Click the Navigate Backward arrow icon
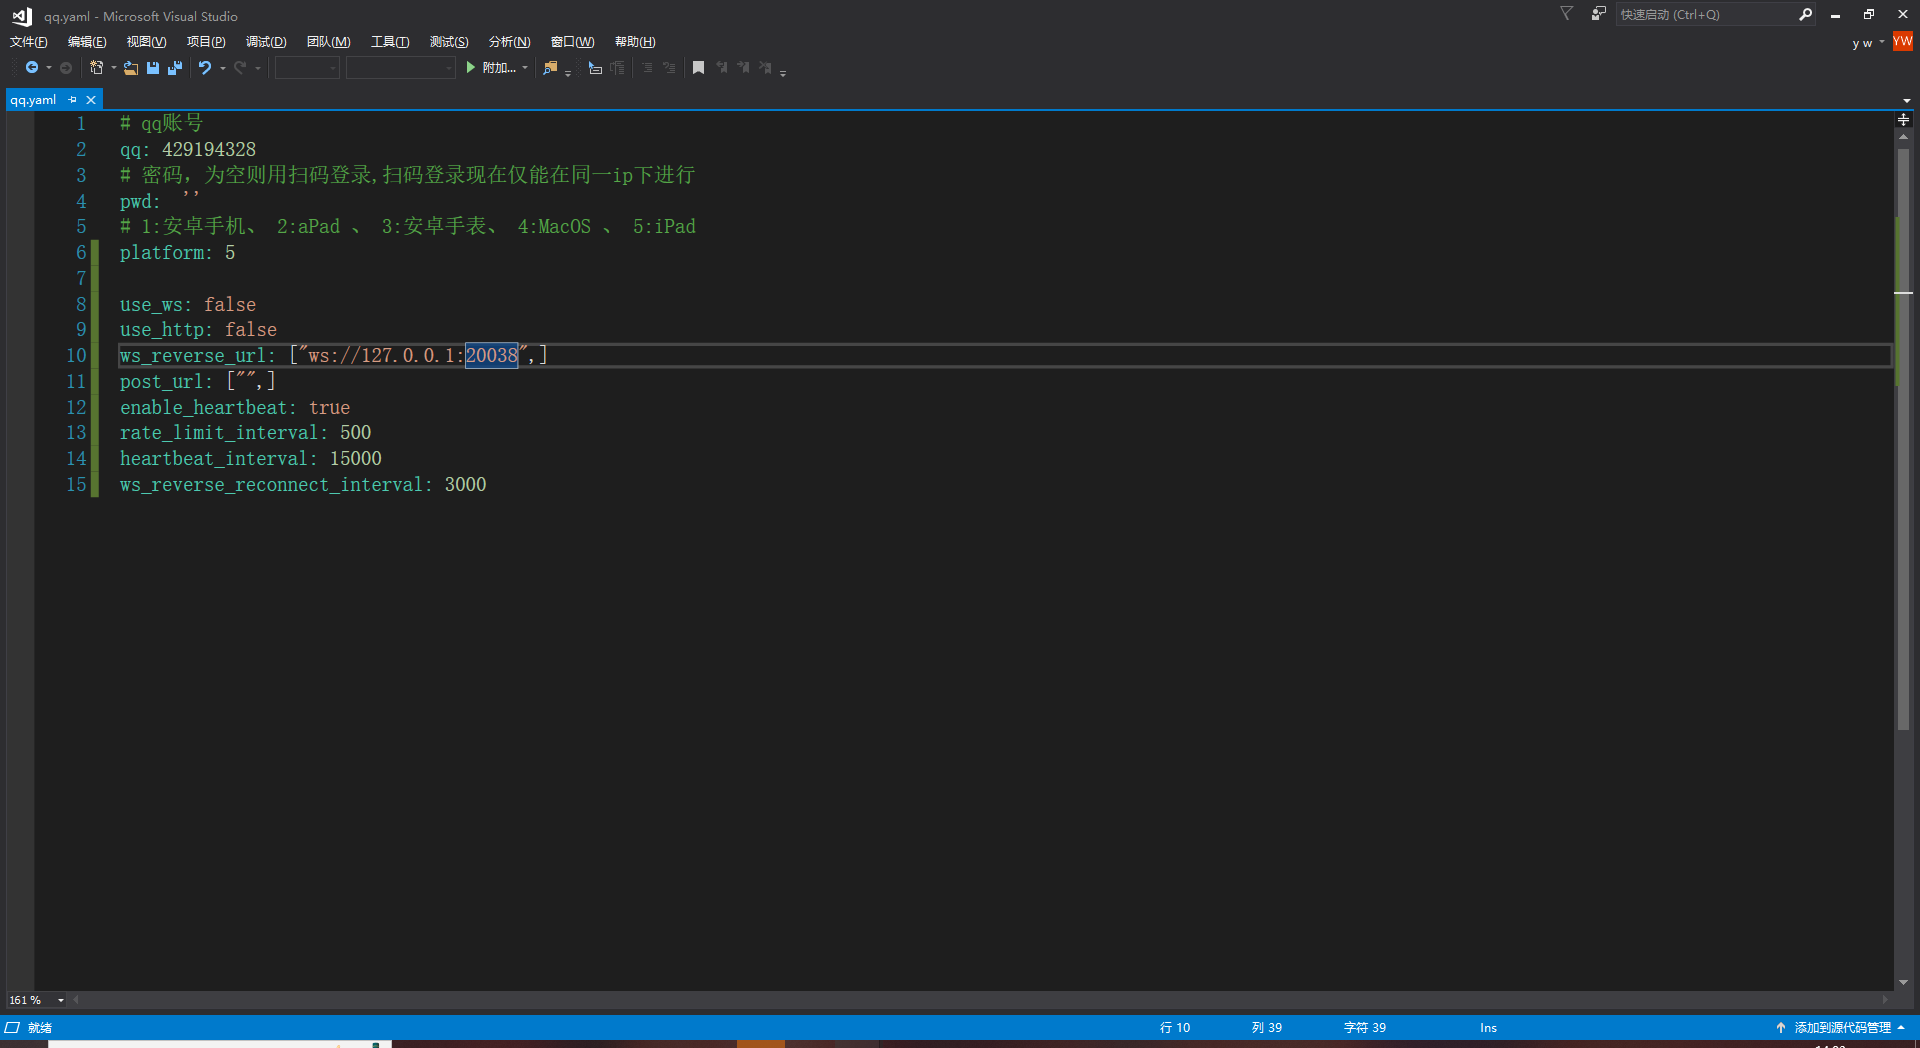Viewport: 1920px width, 1048px height. tap(33, 67)
